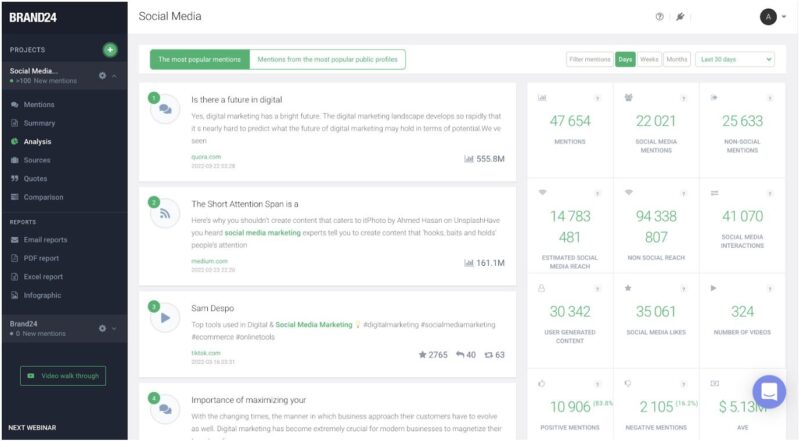Click the Video walk through button
Screen dimensions: 800x441
(x=63, y=376)
